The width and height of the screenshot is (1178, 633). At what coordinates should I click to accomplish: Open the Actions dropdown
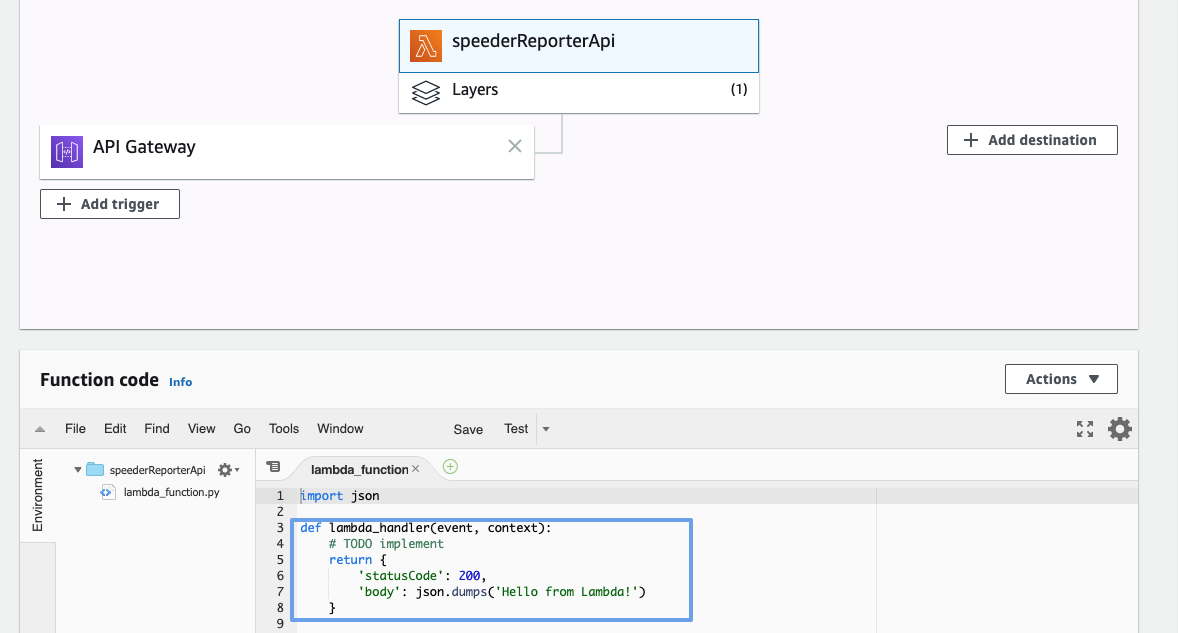click(1062, 379)
